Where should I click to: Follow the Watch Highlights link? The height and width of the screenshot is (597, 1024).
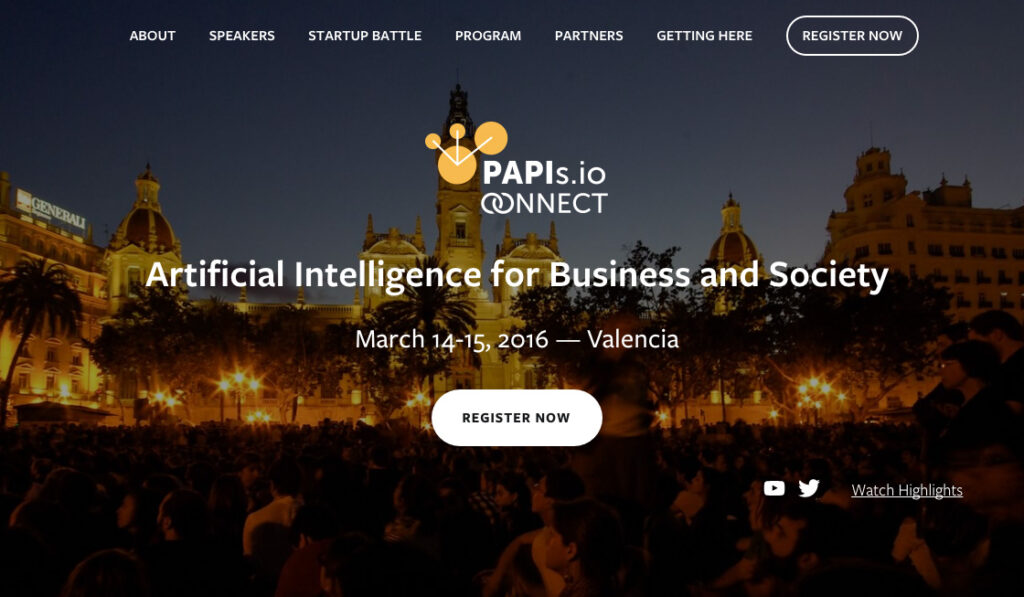tap(906, 491)
